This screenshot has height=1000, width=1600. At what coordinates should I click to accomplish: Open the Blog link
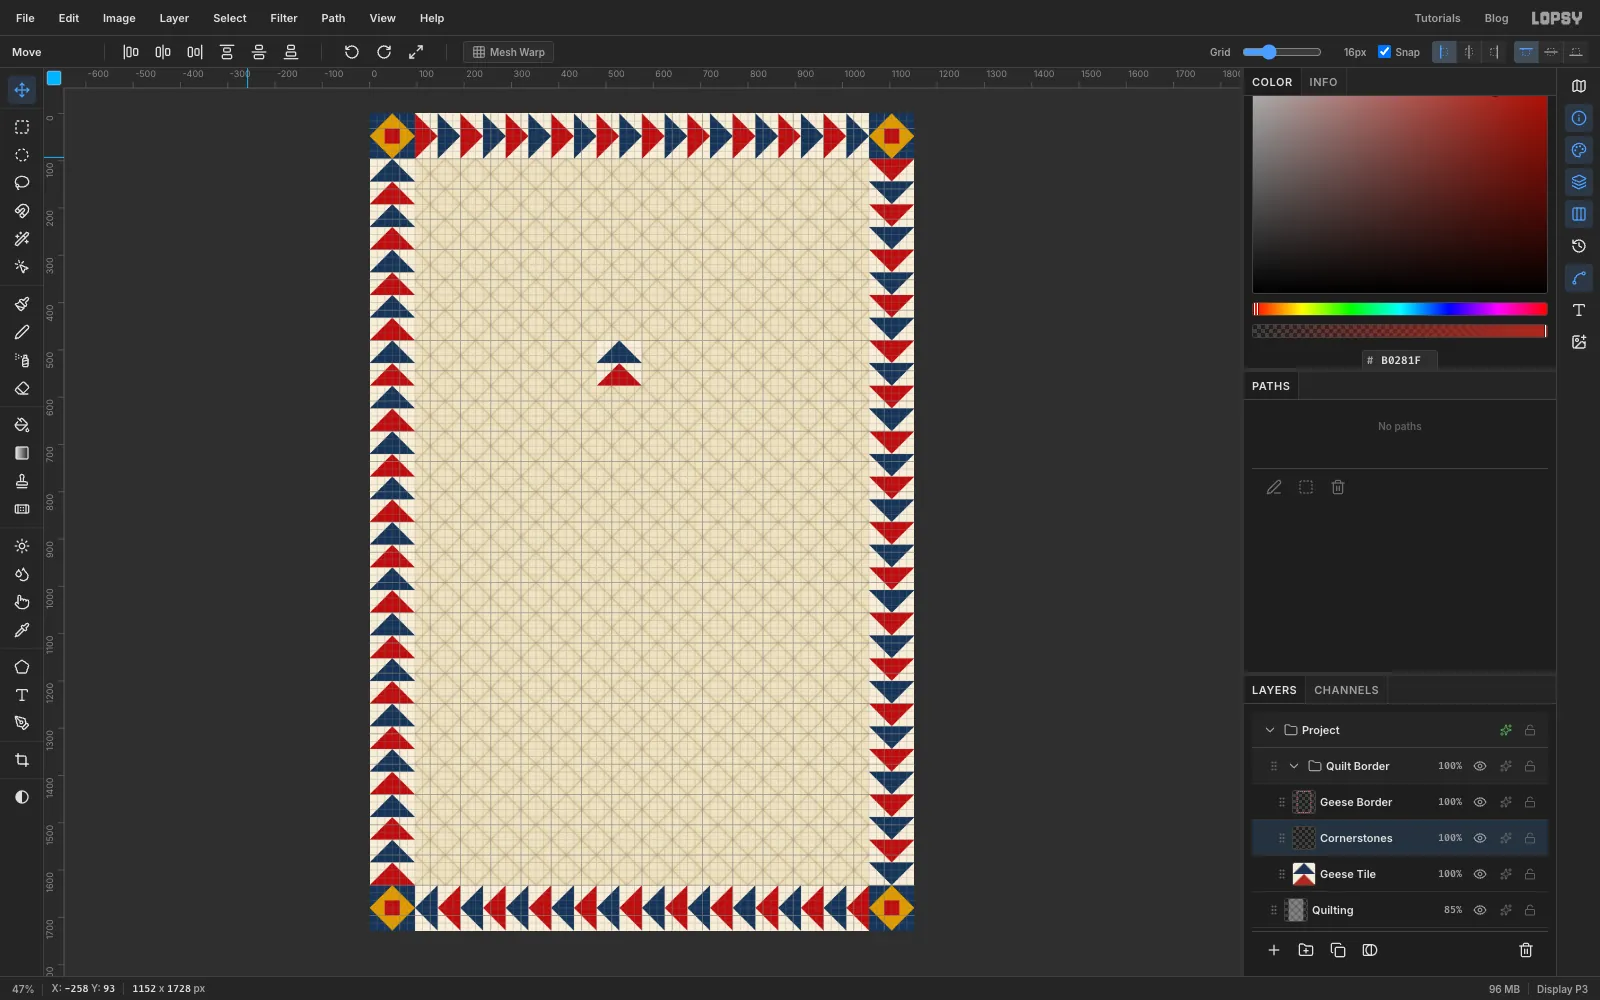1496,18
